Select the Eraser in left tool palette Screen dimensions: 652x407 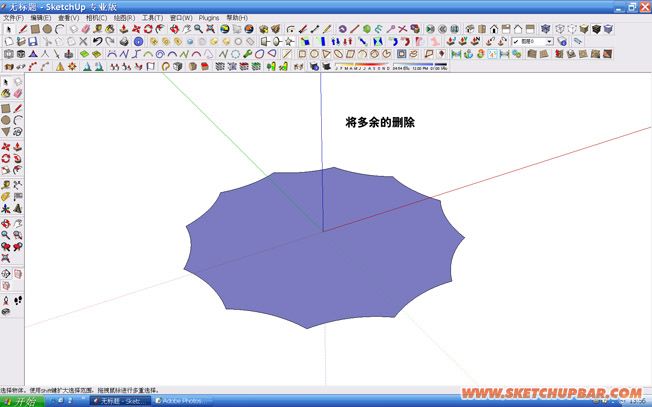(18, 94)
